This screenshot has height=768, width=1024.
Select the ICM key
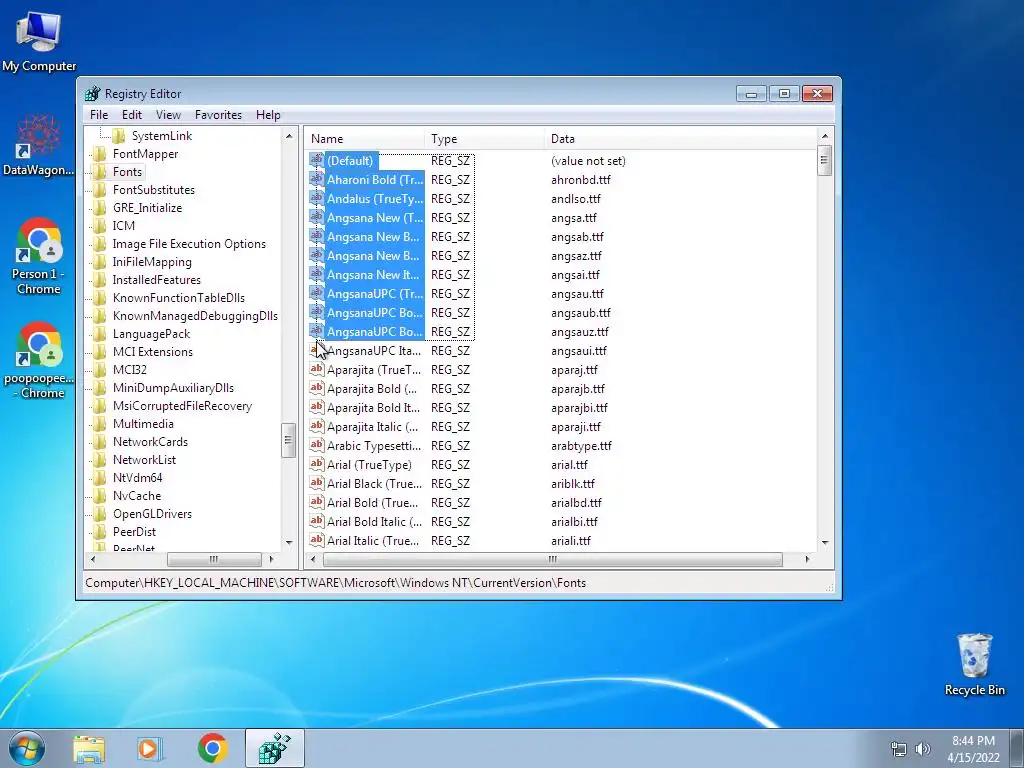(x=123, y=226)
